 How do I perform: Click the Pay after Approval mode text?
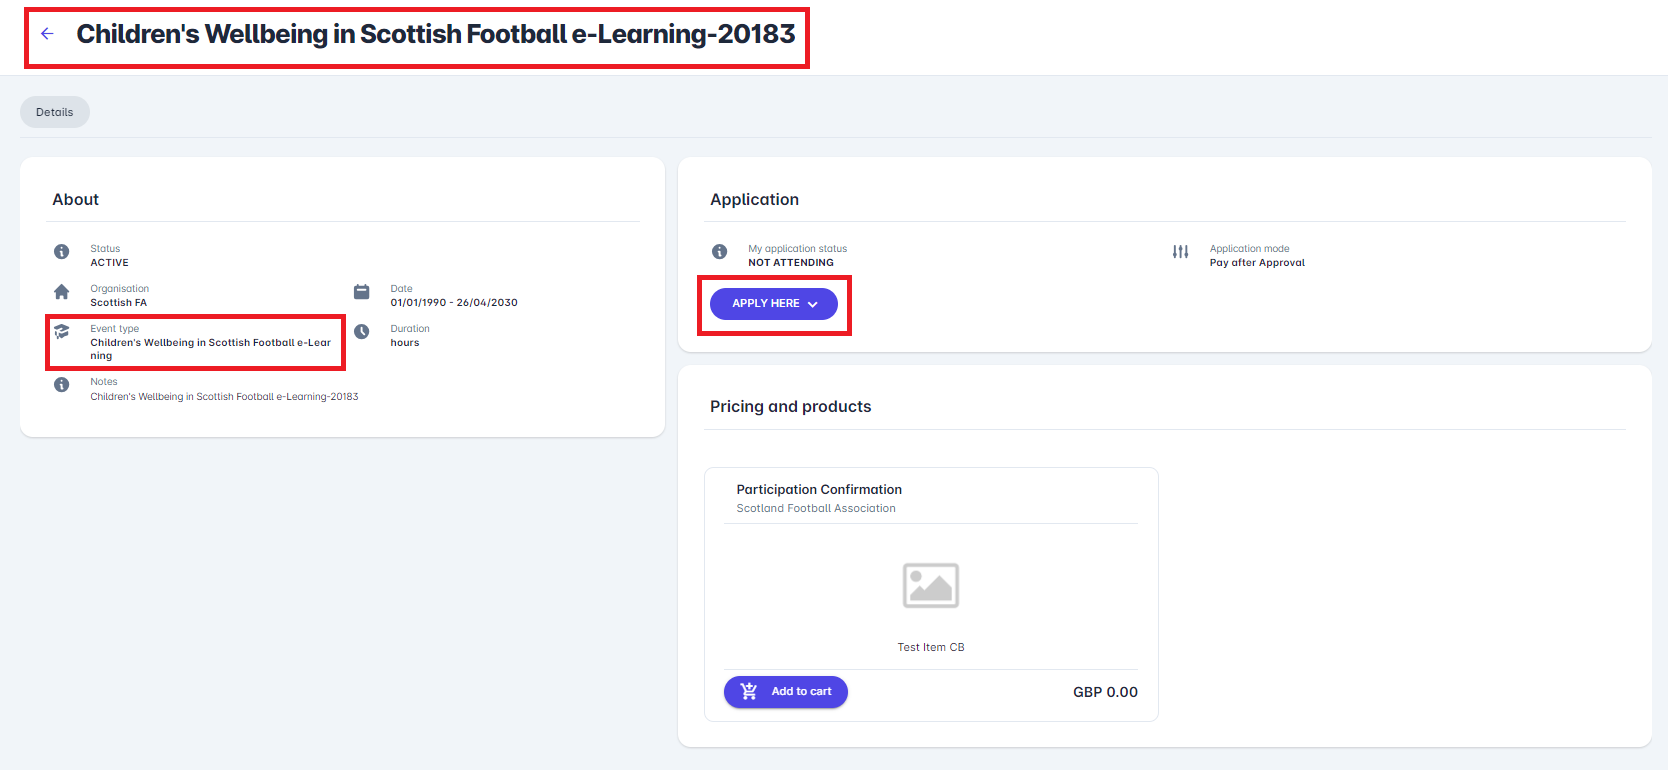(x=1257, y=263)
